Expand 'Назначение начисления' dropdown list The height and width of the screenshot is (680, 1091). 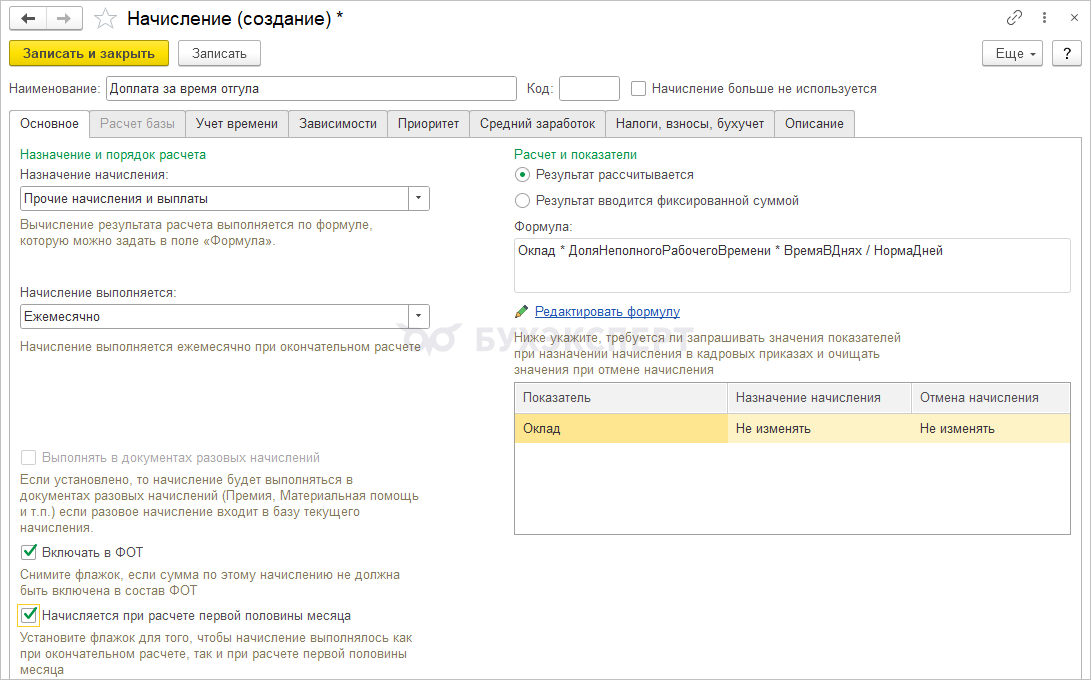tap(419, 198)
